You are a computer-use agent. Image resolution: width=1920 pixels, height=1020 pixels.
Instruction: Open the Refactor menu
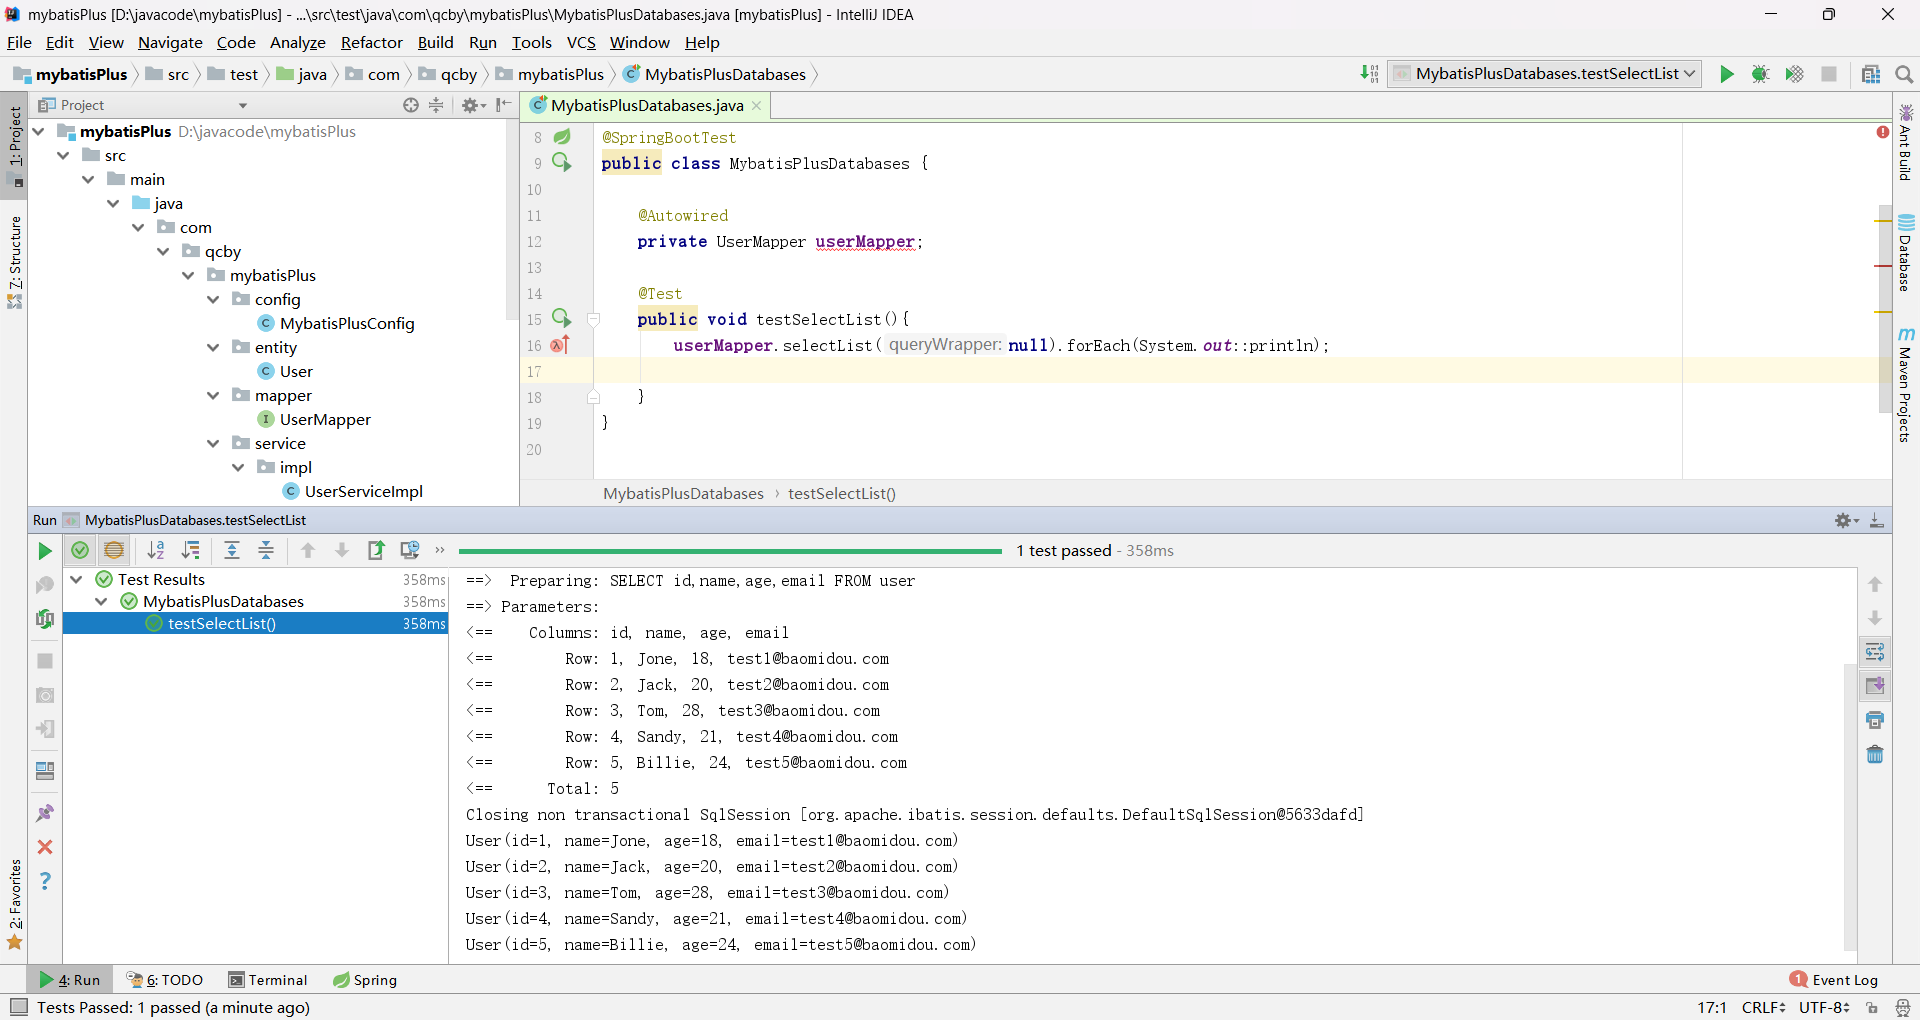click(x=371, y=42)
